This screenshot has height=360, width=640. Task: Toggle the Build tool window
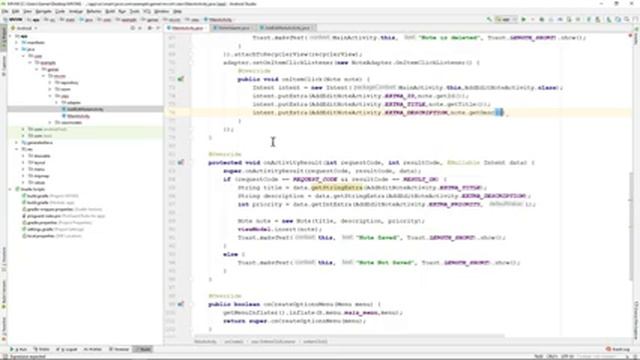click(143, 349)
